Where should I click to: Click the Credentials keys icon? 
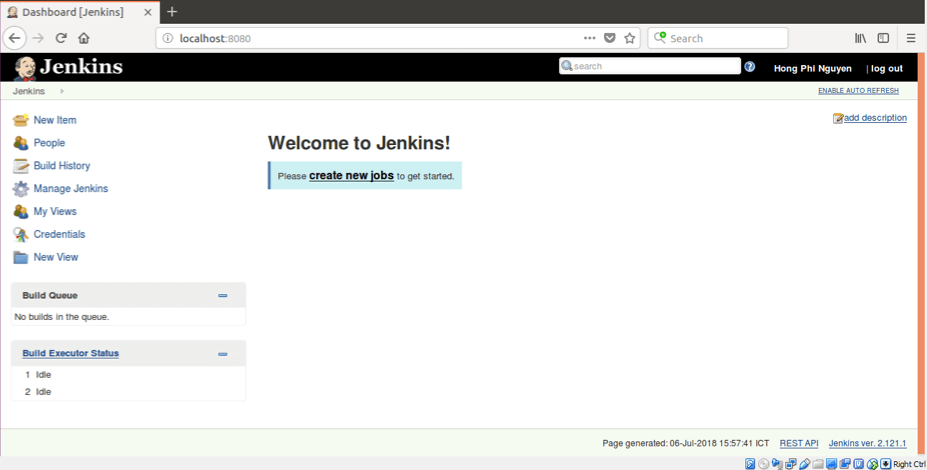21,235
